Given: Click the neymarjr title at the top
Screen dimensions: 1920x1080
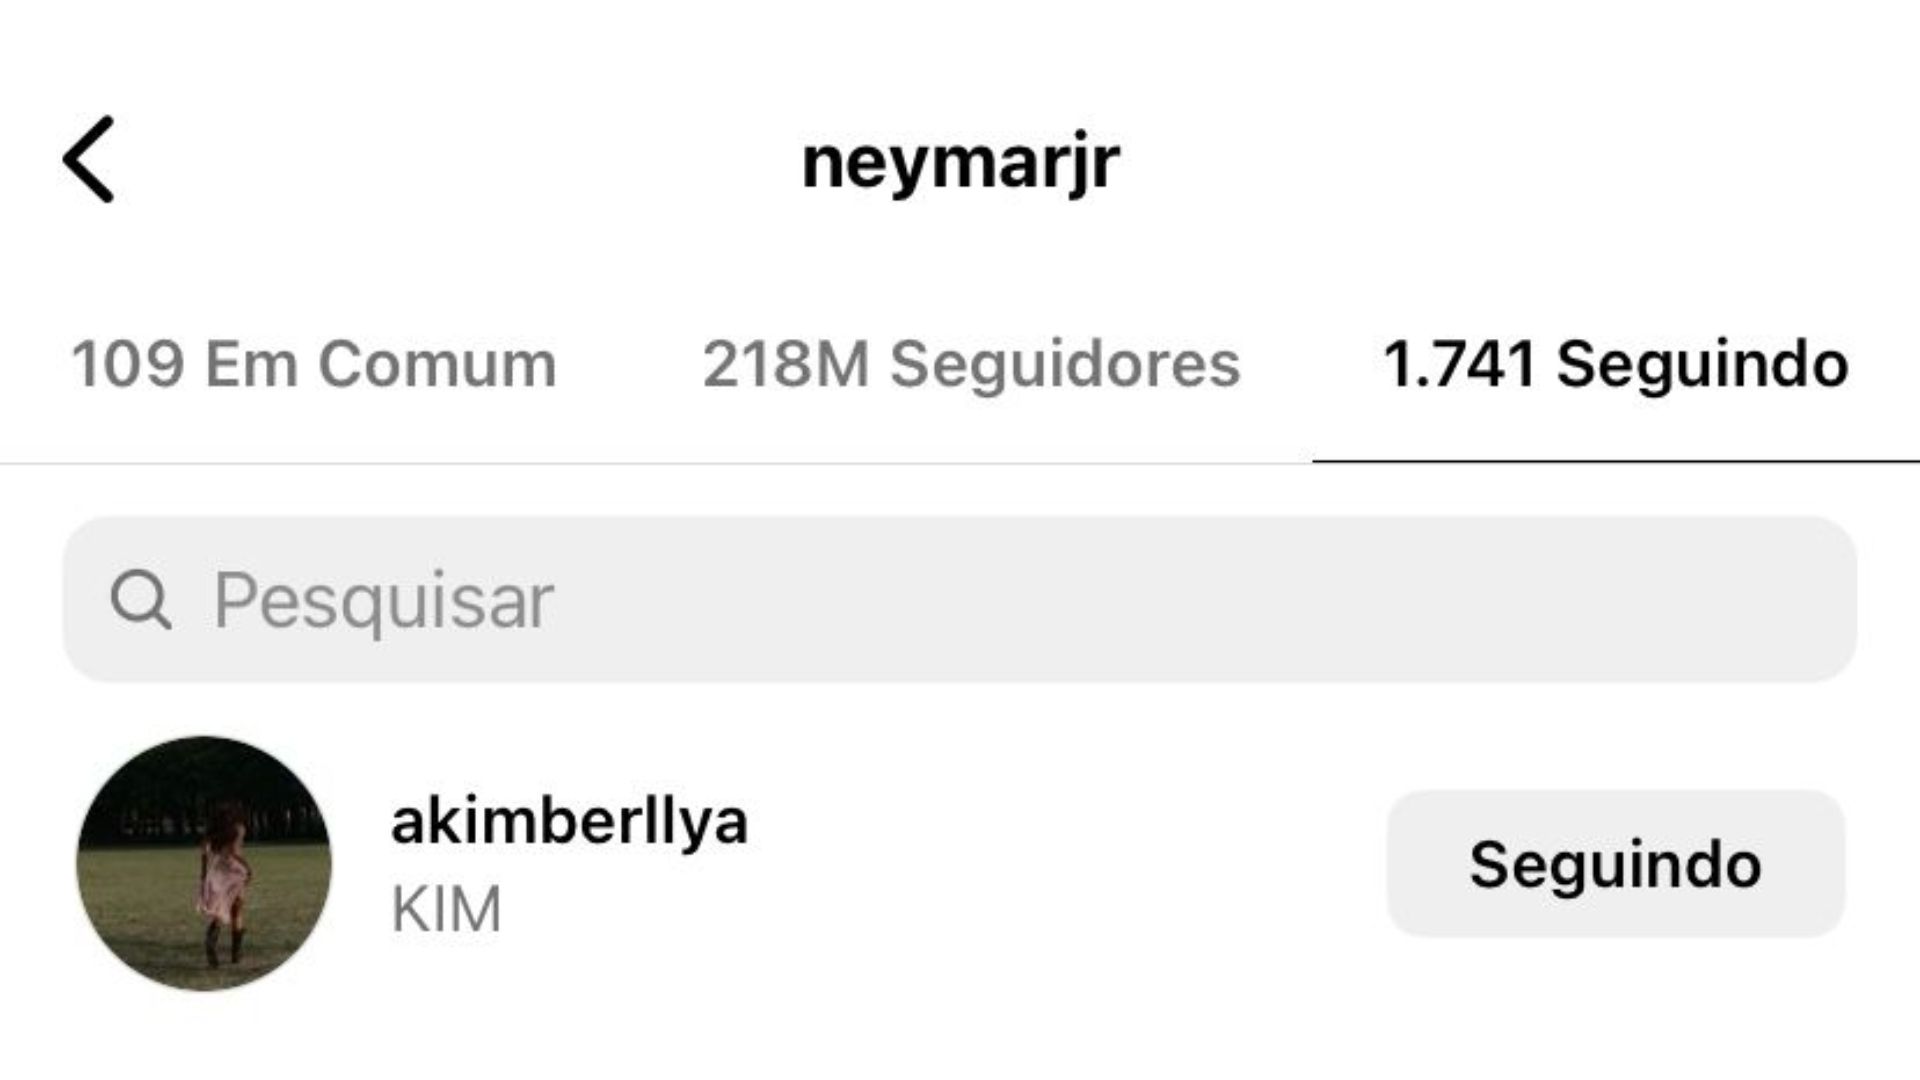Looking at the screenshot, I should 960,164.
